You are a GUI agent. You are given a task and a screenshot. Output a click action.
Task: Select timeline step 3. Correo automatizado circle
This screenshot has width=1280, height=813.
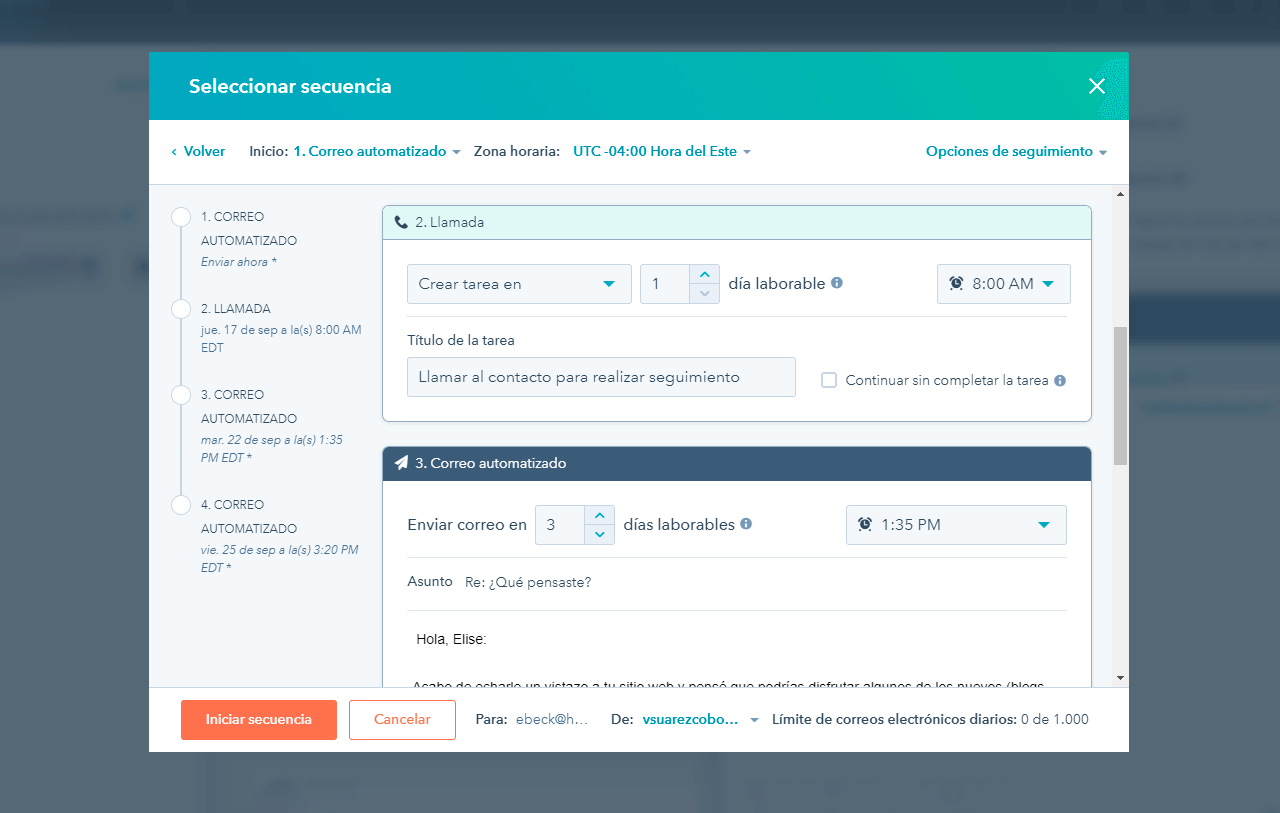[181, 395]
